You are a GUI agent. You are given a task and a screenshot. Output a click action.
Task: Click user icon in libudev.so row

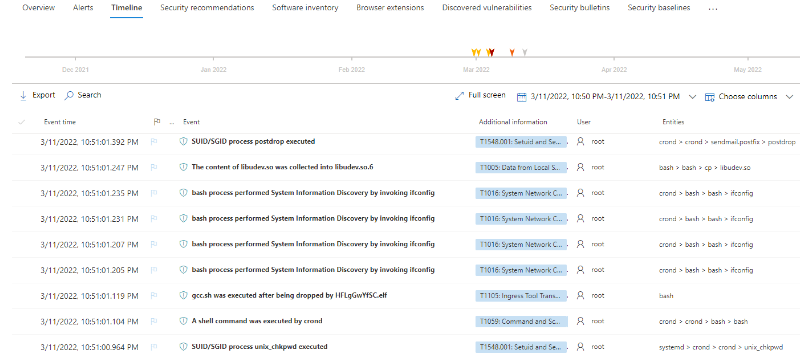coord(580,167)
